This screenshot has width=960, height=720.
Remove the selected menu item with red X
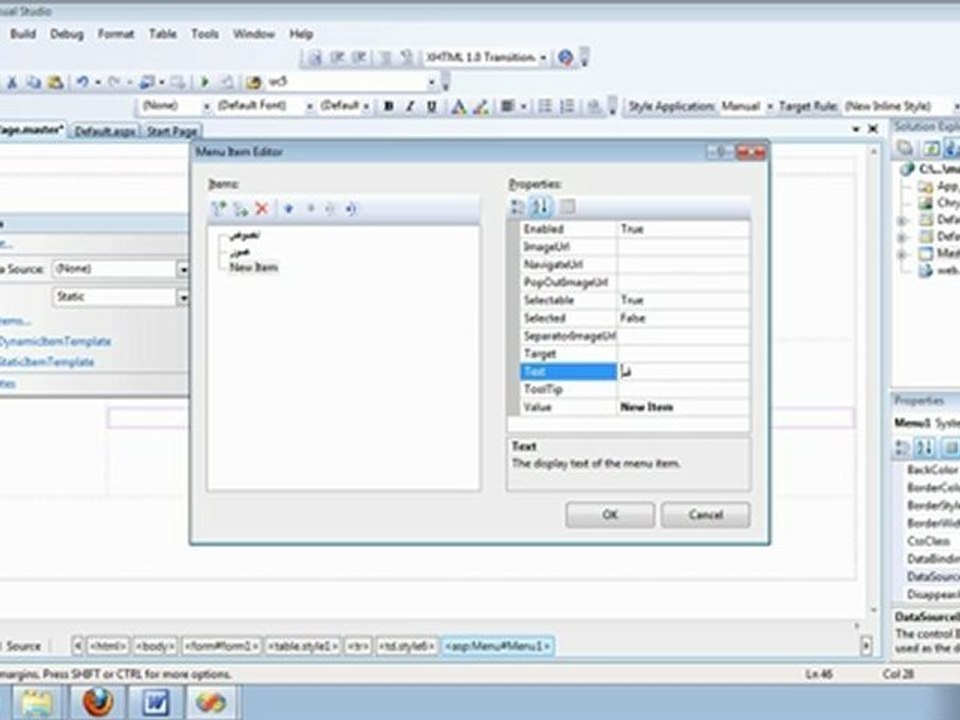(262, 209)
